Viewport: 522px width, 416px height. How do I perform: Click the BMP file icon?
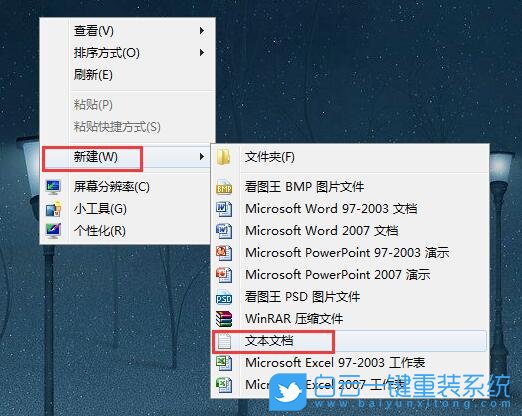[x=224, y=187]
